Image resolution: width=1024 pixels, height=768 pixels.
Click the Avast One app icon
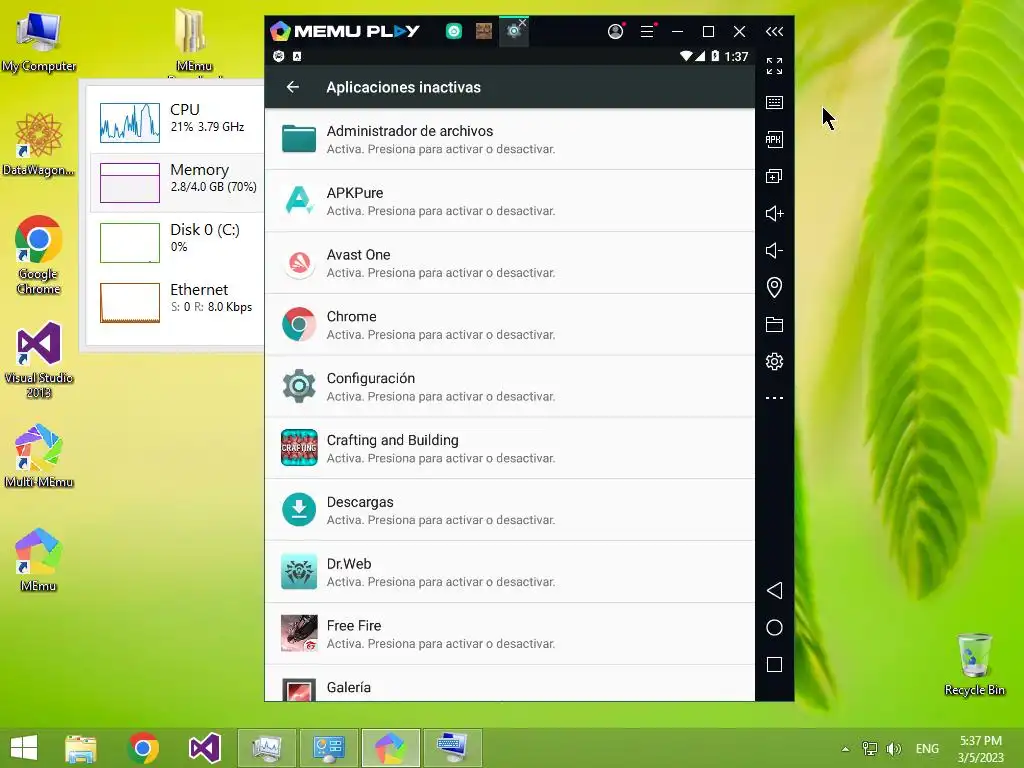[x=299, y=263]
